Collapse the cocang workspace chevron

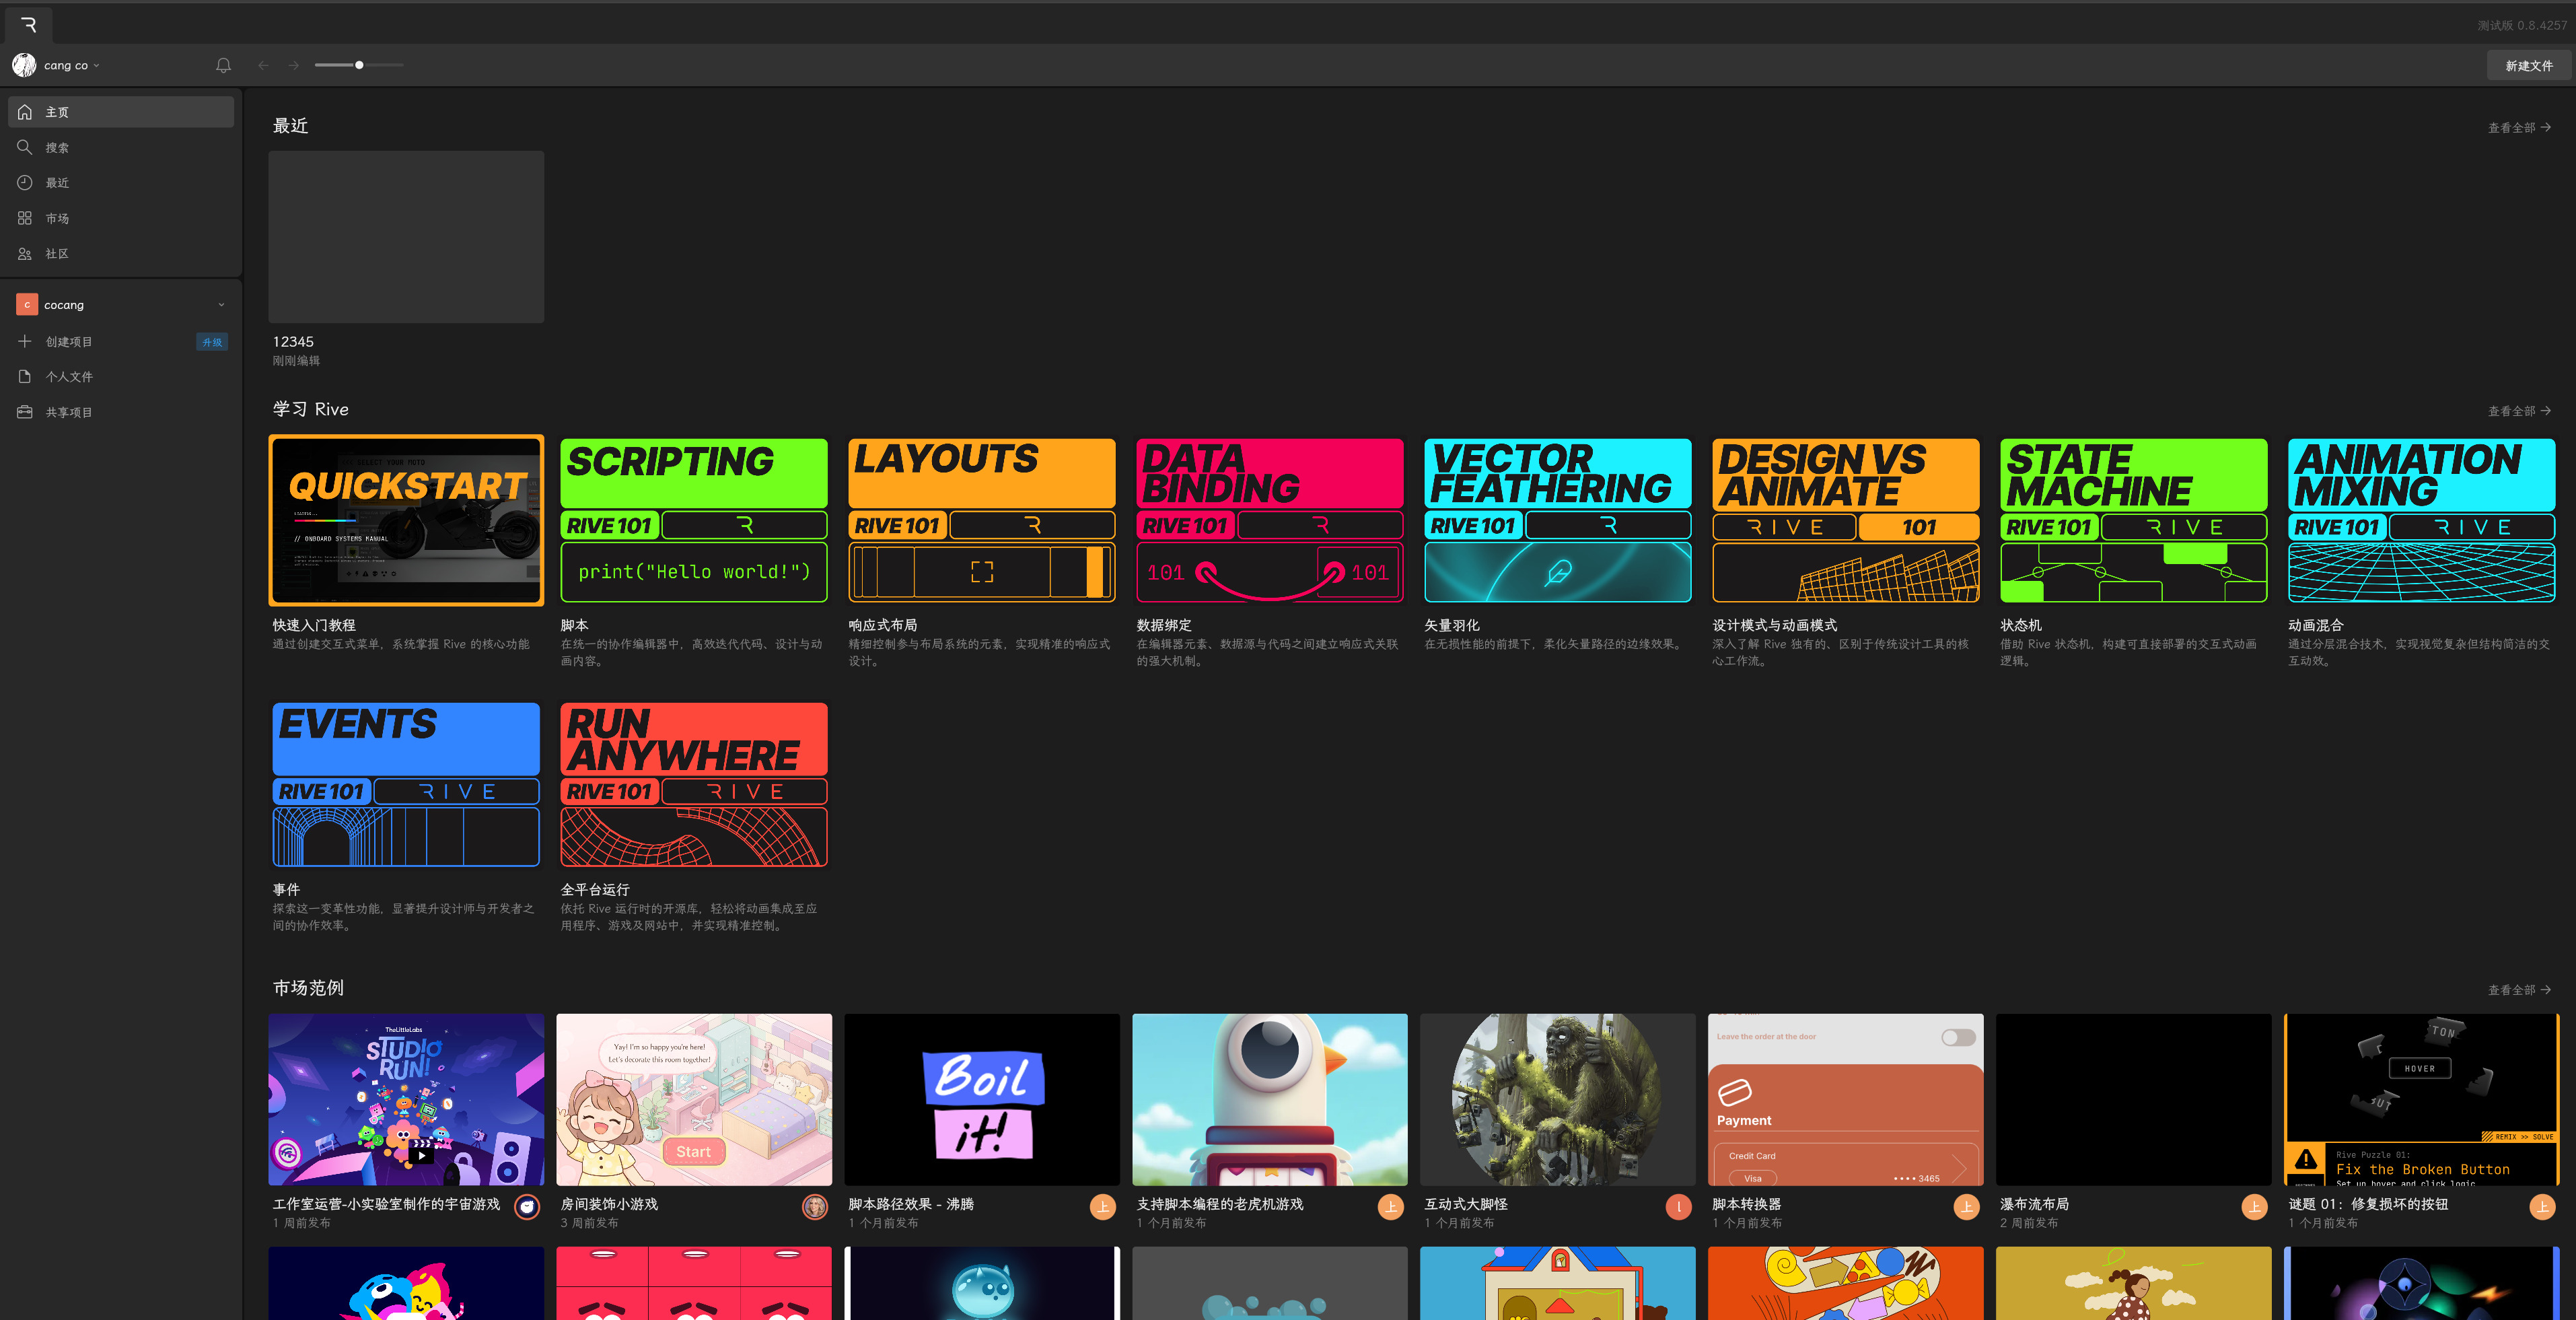221,305
